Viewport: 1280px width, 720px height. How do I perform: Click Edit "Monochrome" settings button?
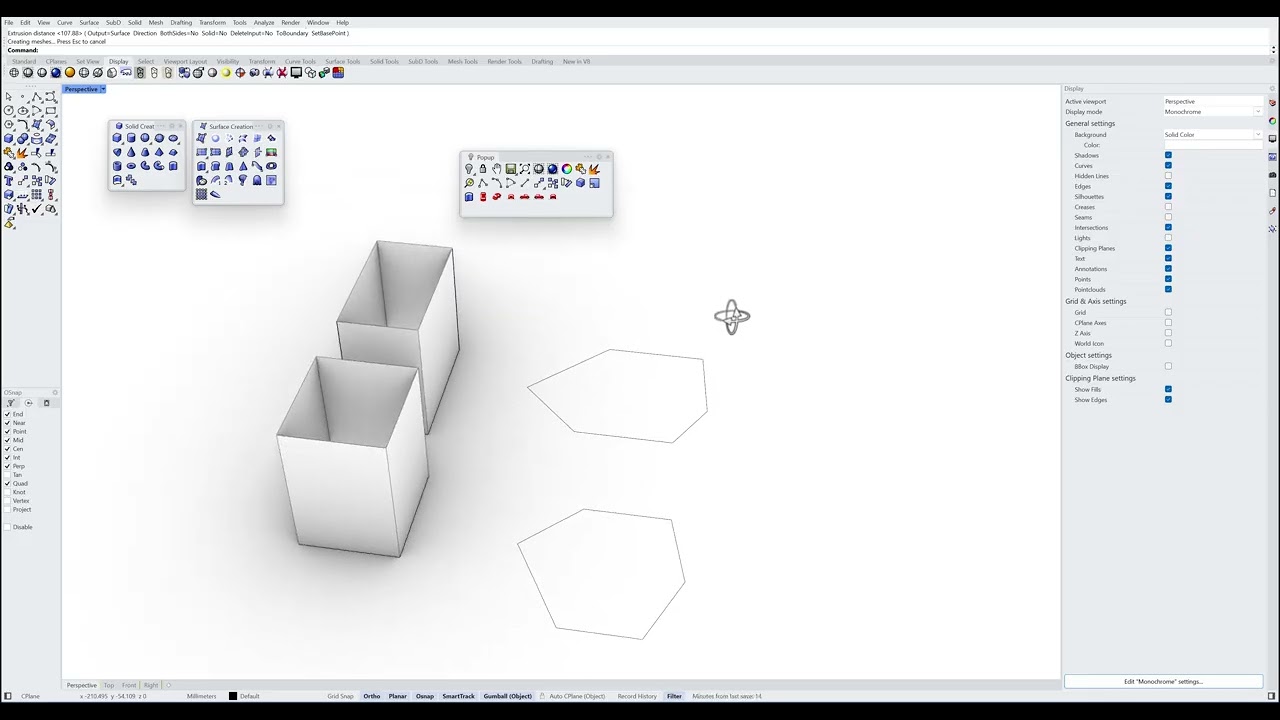tap(1163, 681)
